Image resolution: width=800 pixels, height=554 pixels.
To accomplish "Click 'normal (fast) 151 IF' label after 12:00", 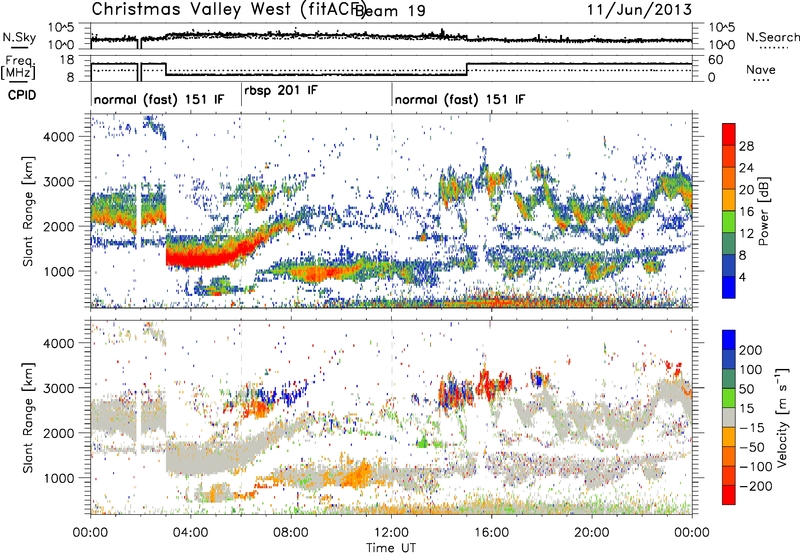I will [x=460, y=99].
